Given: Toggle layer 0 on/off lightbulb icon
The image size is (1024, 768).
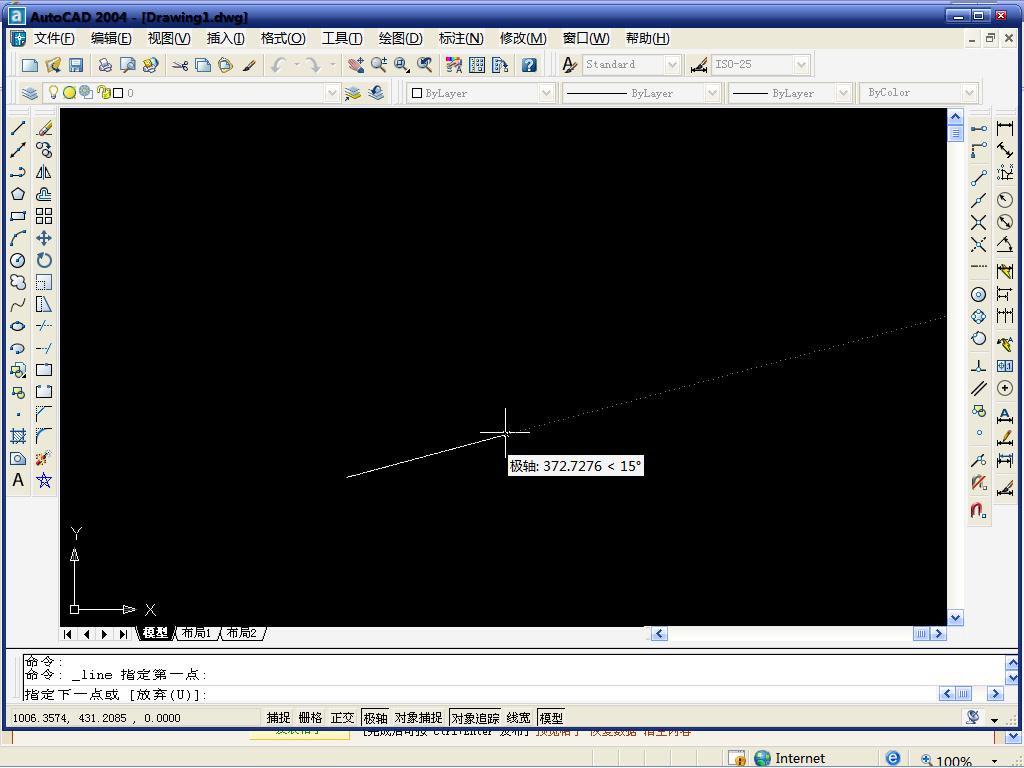Looking at the screenshot, I should [54, 93].
